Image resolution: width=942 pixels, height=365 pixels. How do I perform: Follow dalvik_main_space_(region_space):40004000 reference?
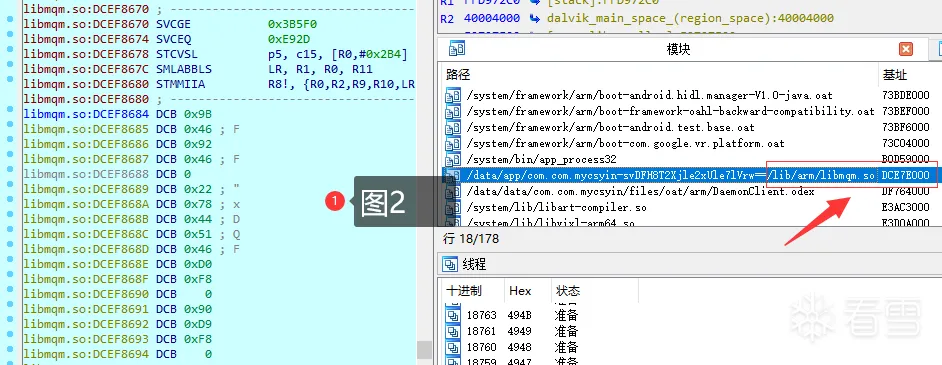[690, 19]
